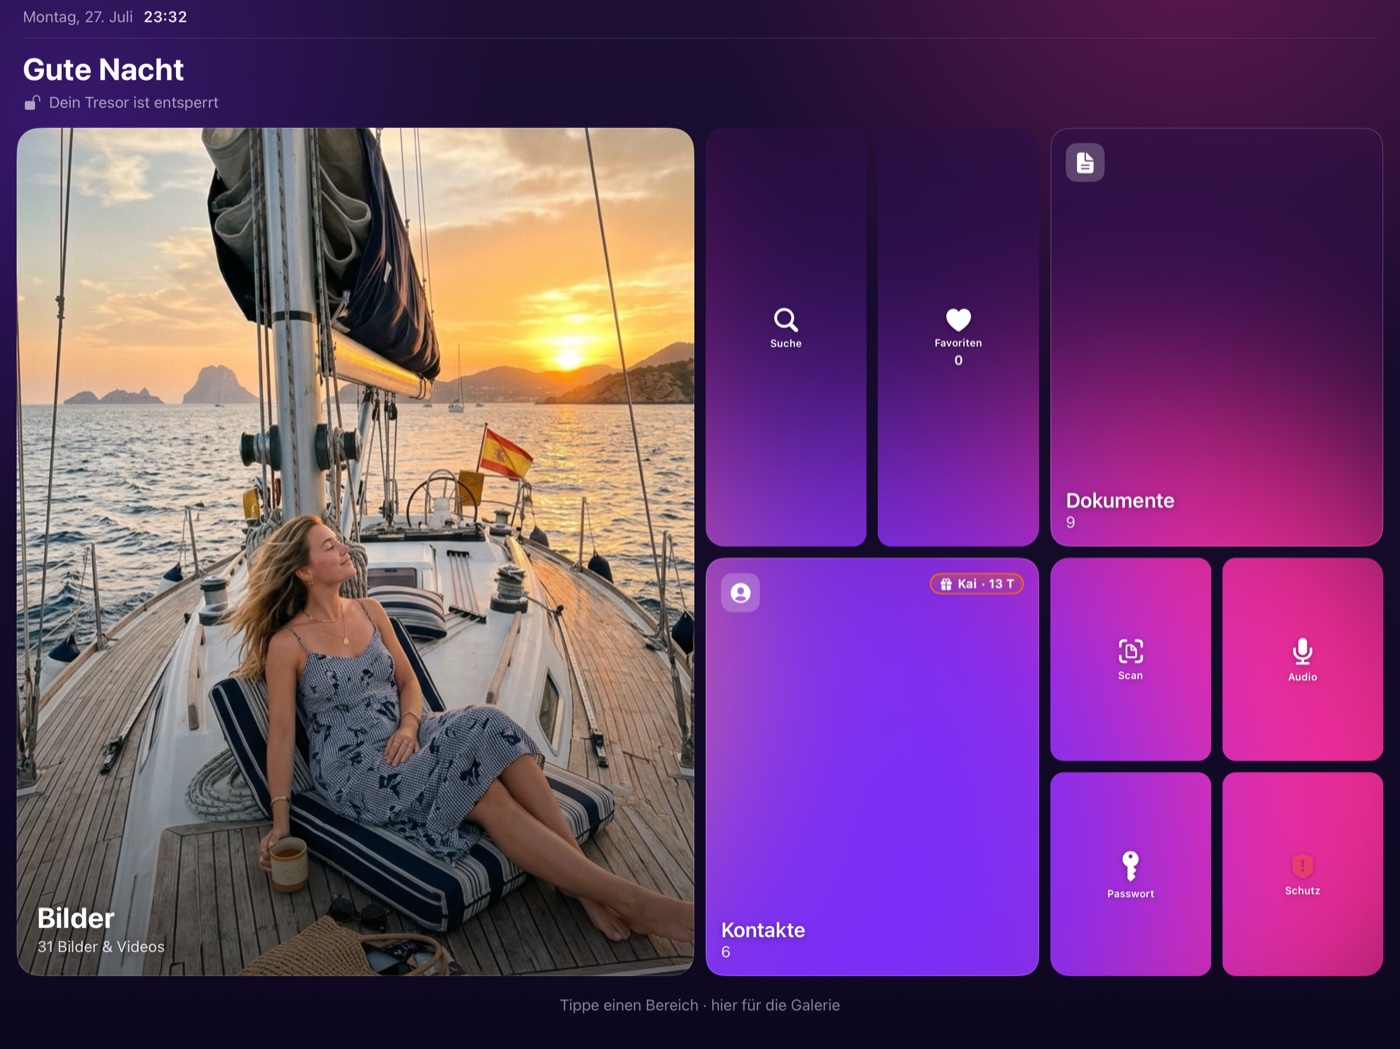Click 'Dein Tresor ist entsperrt' status
Screen dimensions: 1400x1049
pos(133,102)
